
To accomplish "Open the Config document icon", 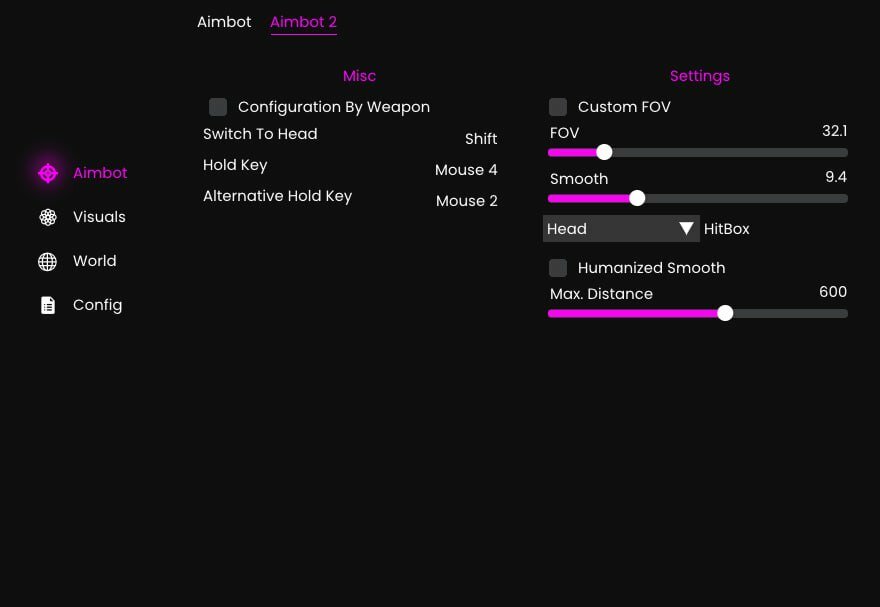I will click(48, 305).
